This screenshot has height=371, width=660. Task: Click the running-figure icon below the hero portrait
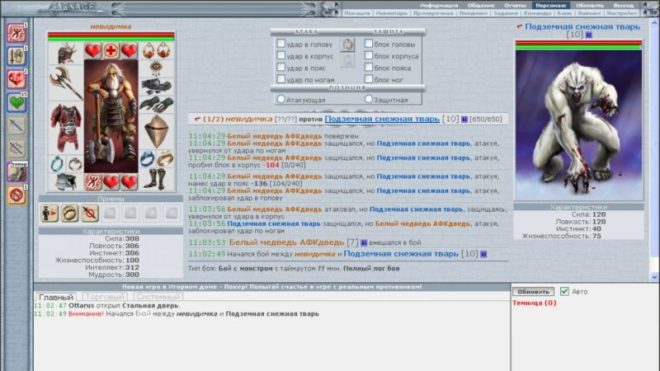coord(93,182)
